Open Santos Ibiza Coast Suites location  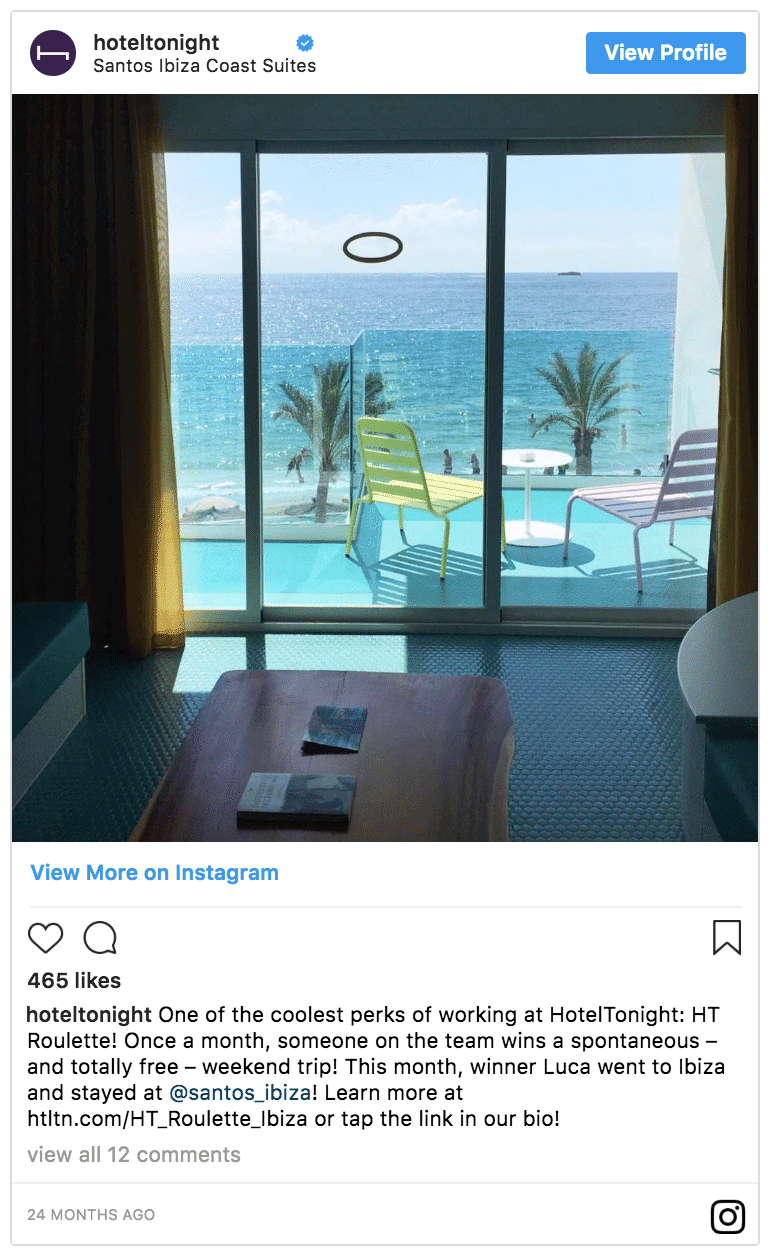click(x=204, y=66)
